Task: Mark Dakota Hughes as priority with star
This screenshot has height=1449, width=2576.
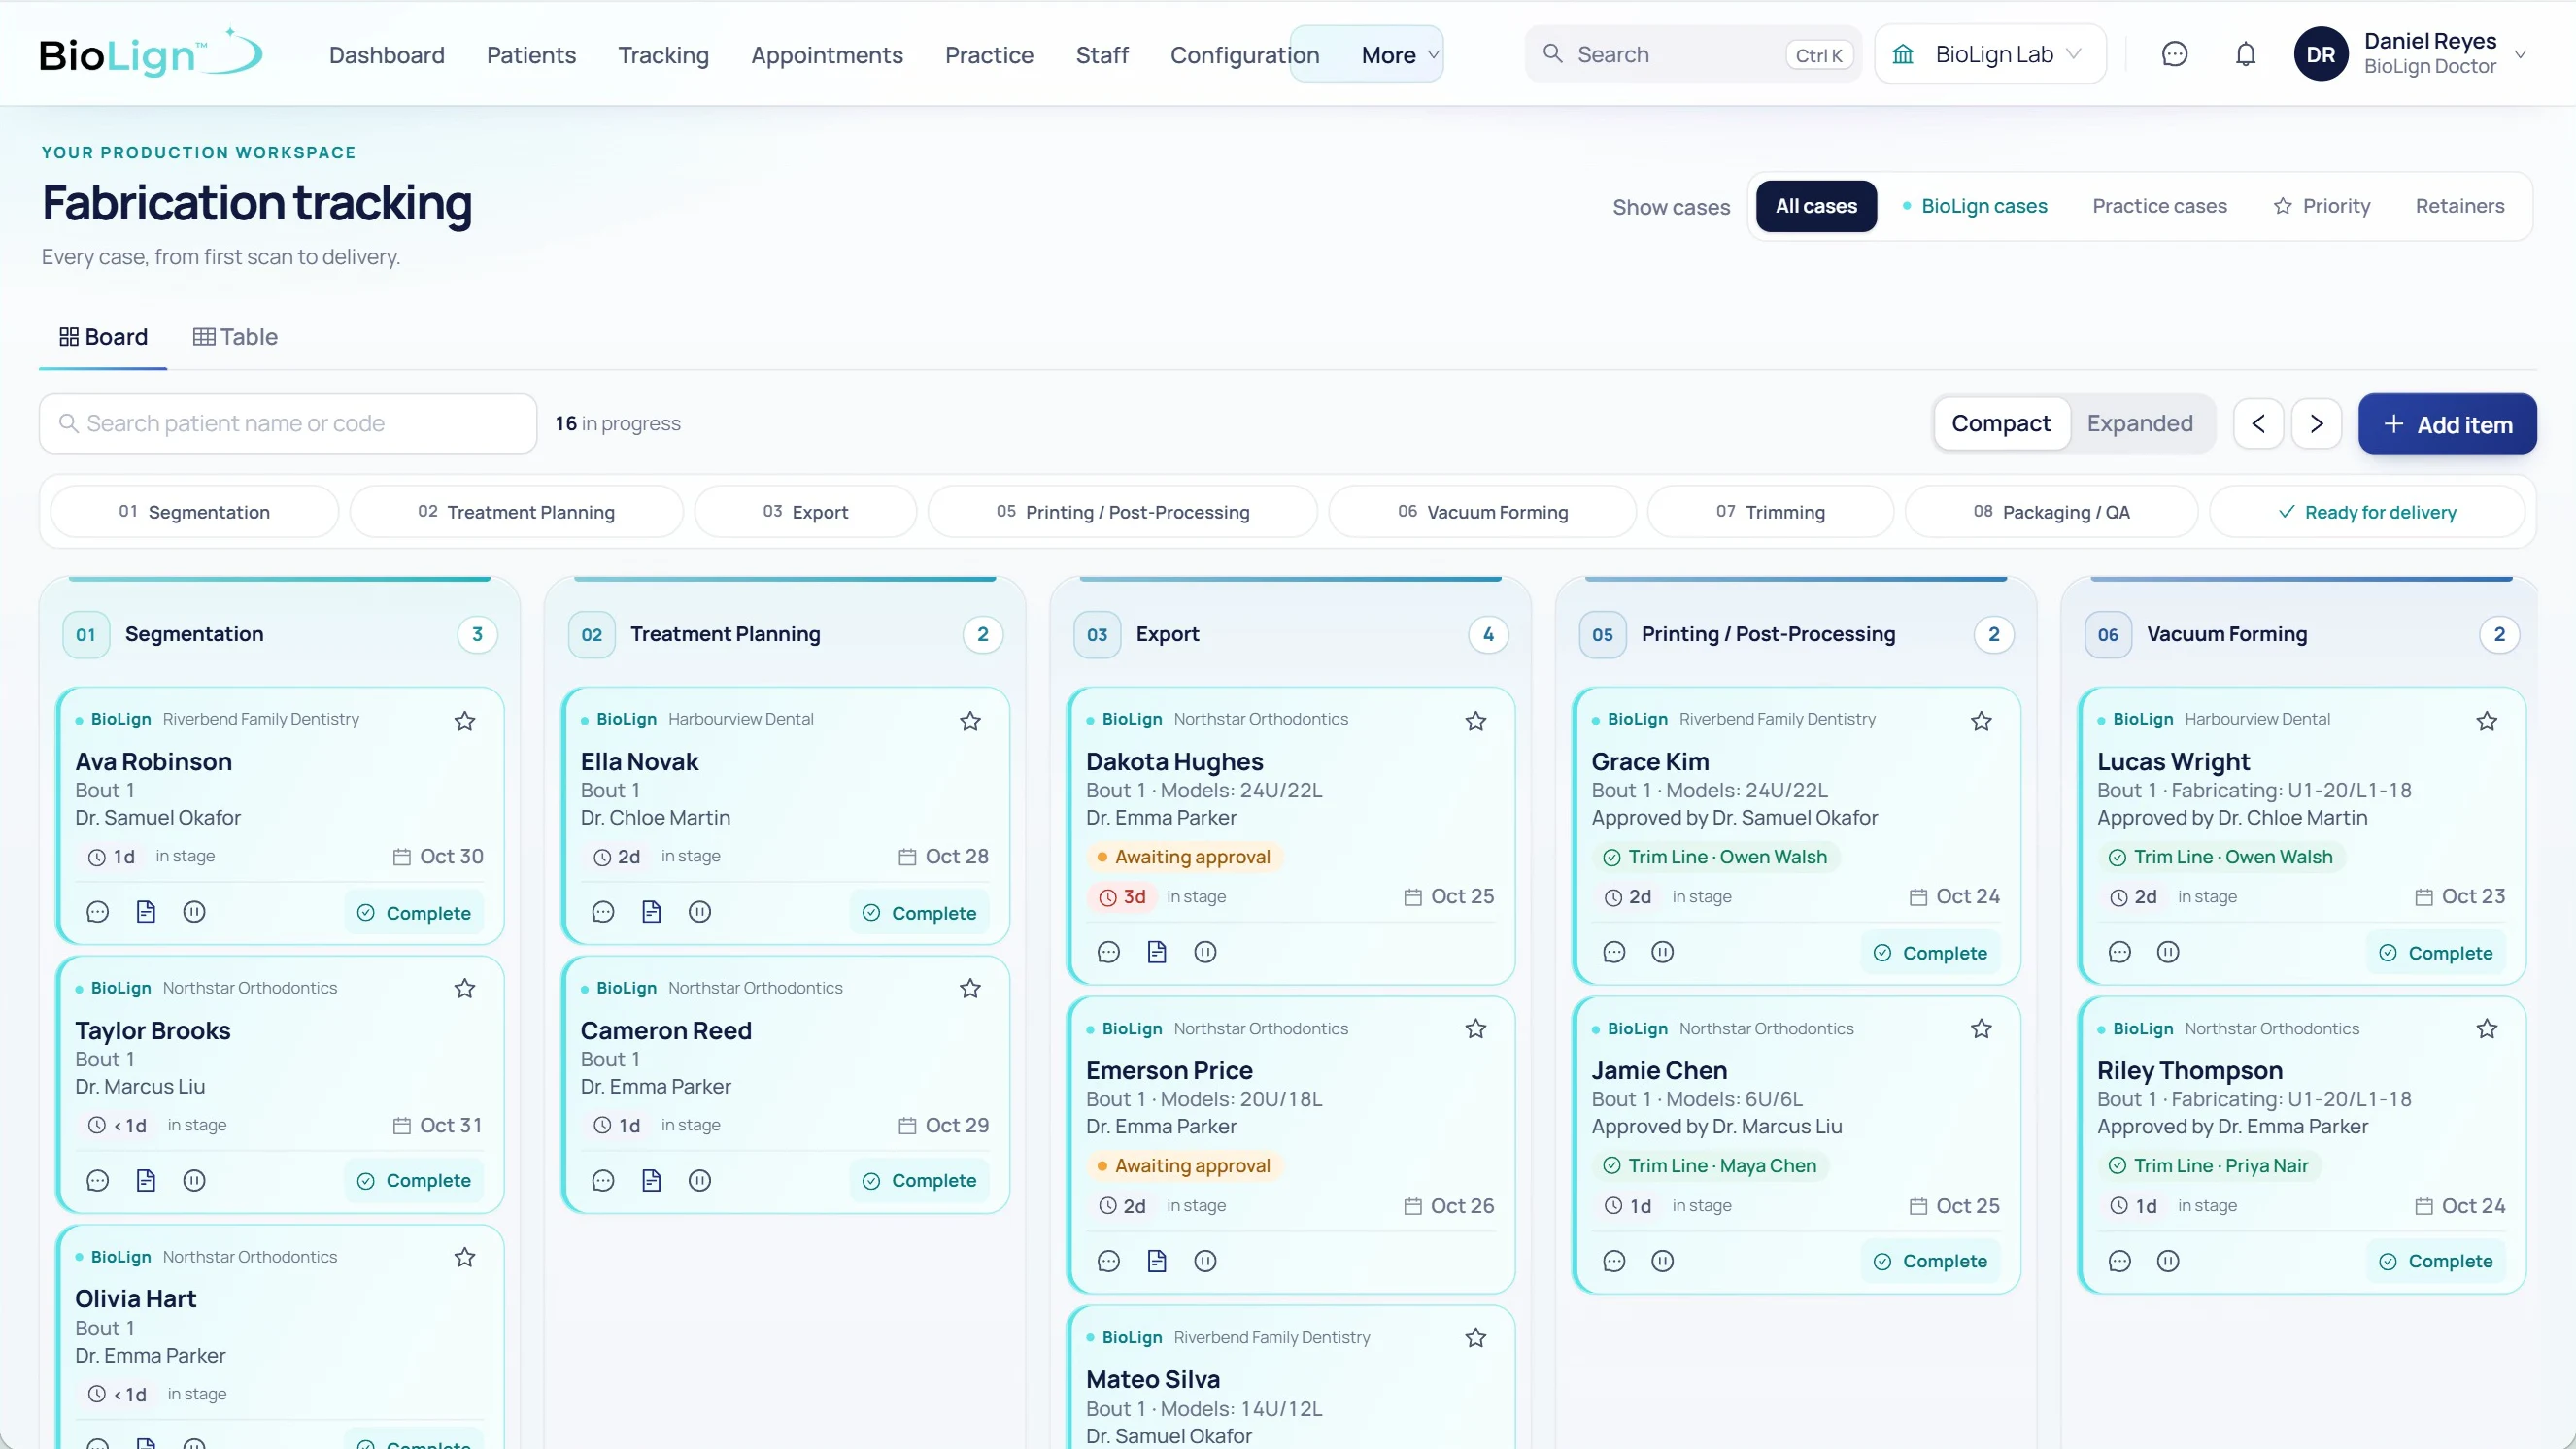Action: [x=1476, y=721]
